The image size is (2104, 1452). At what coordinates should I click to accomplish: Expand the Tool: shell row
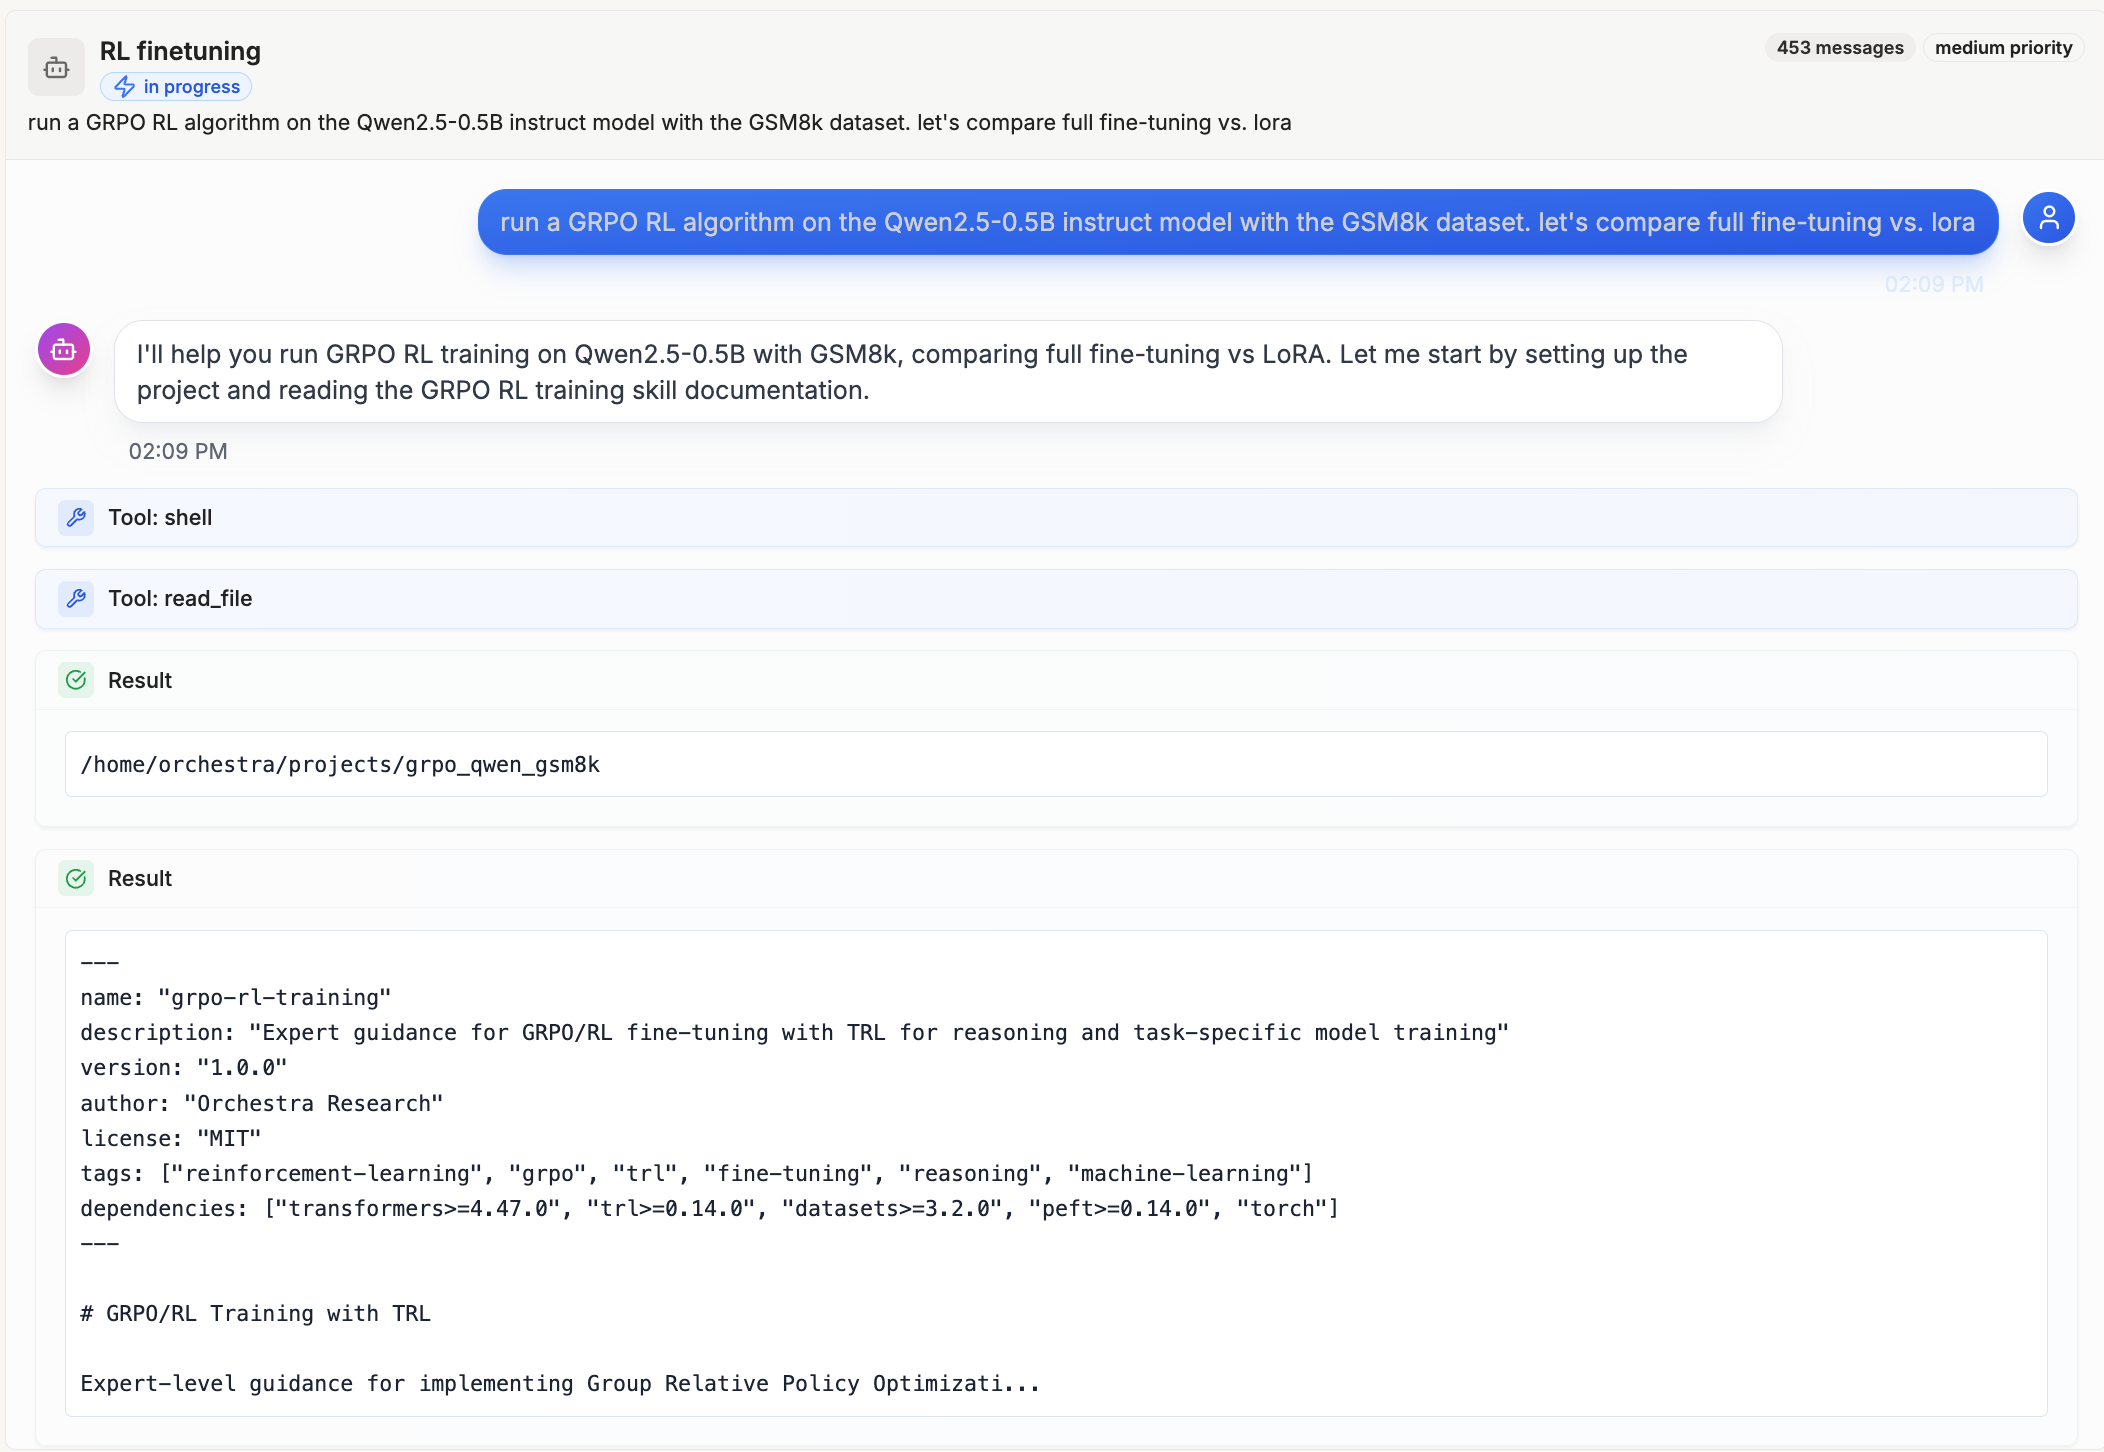click(x=1056, y=518)
